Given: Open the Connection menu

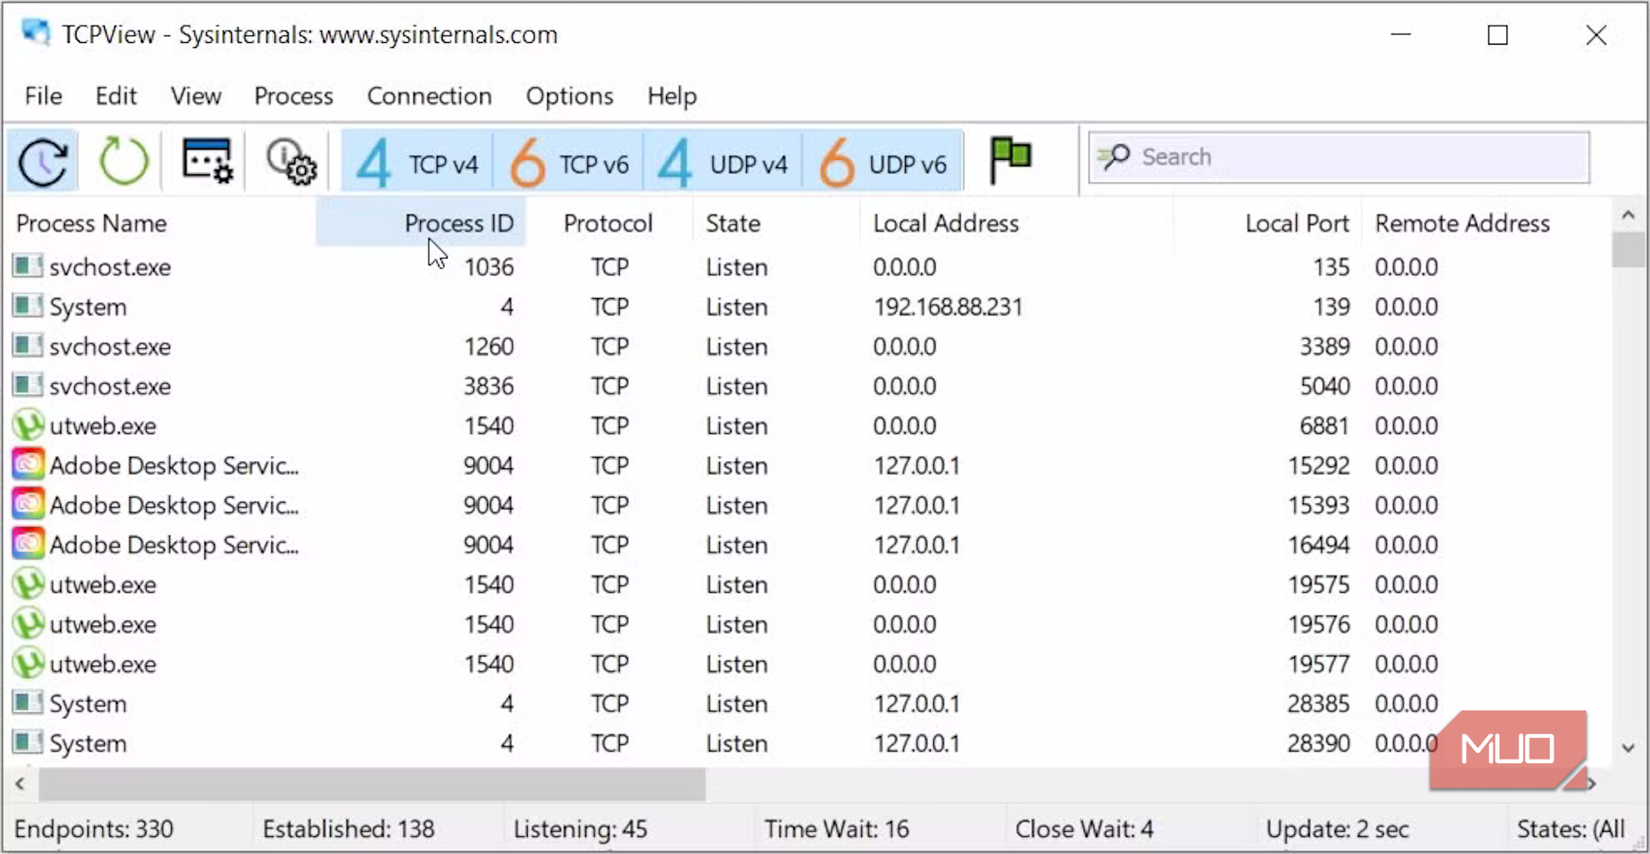Looking at the screenshot, I should coord(429,96).
